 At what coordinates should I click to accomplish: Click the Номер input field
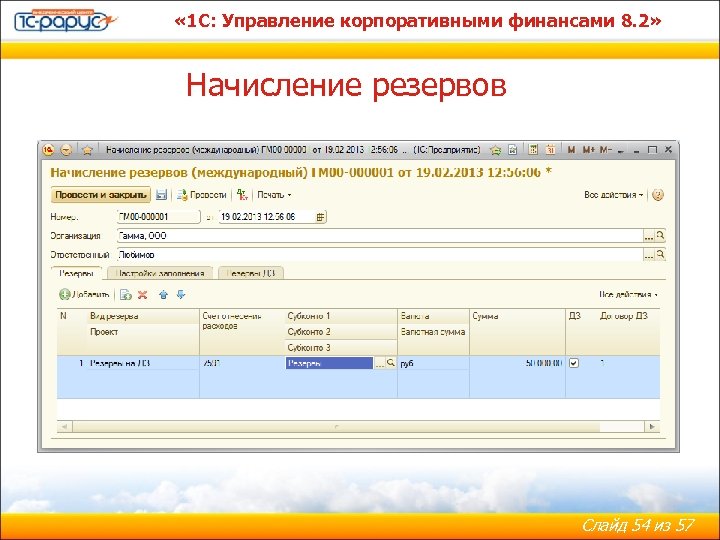158,217
